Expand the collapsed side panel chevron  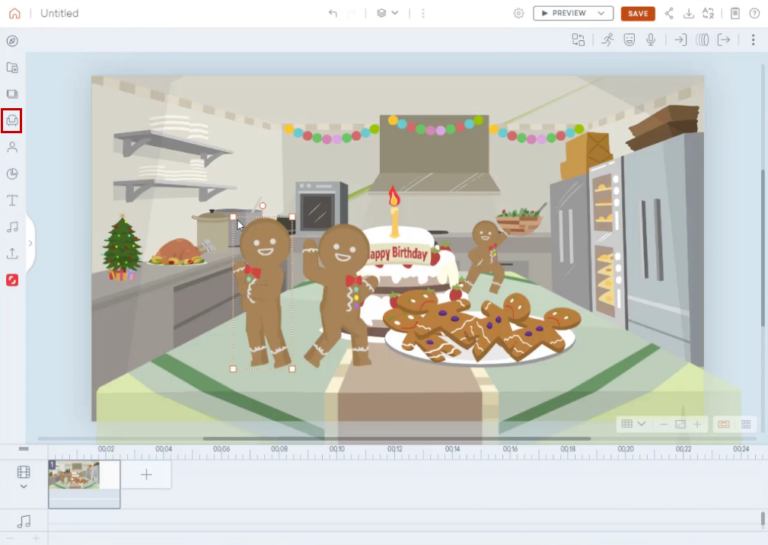coord(30,243)
